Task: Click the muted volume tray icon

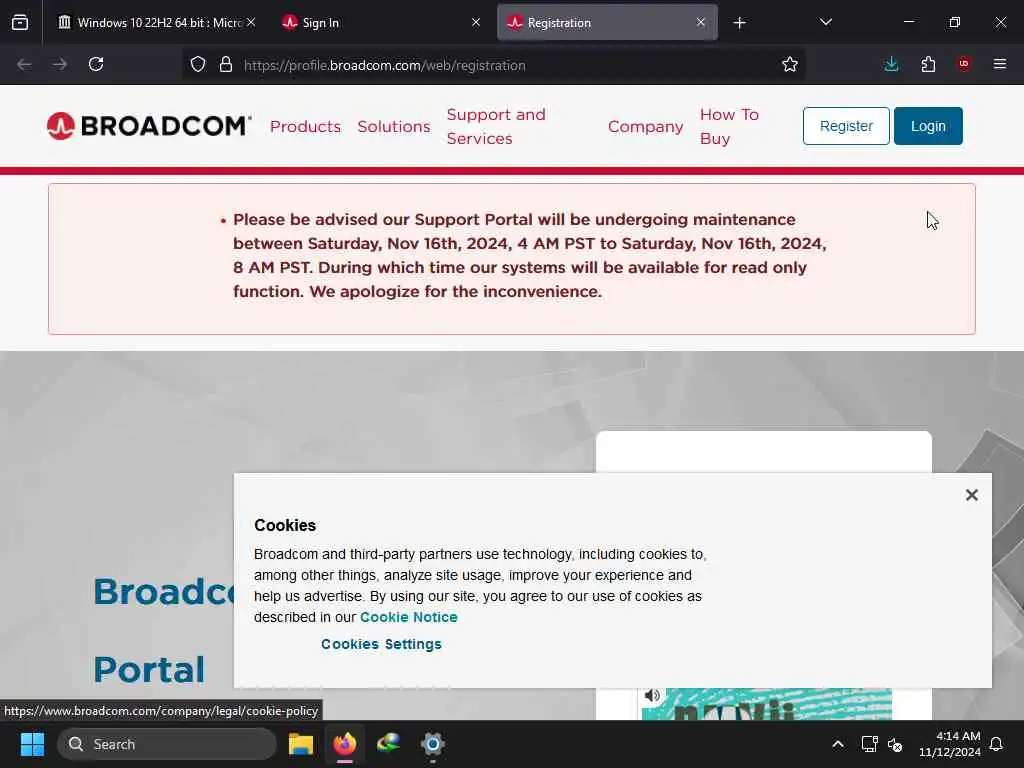Action: click(x=895, y=744)
